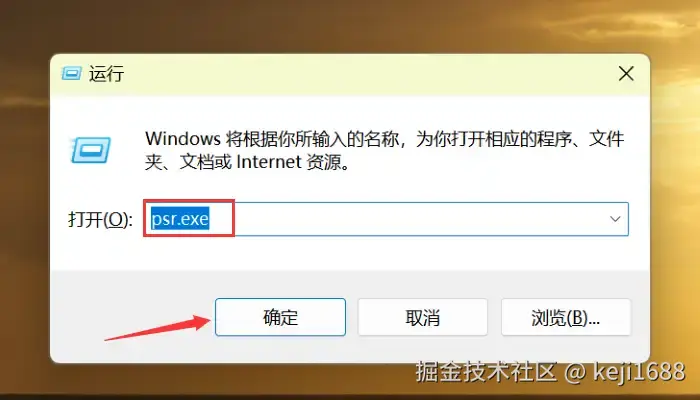Close the 运行 dialog with the X button
700x400 pixels.
[626, 74]
